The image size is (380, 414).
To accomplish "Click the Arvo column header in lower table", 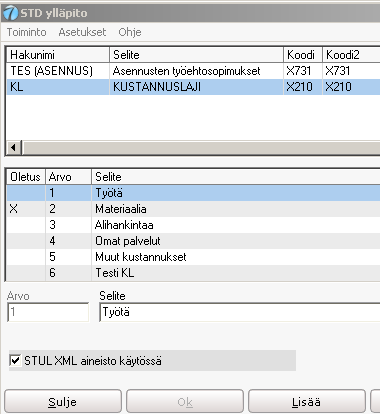I will 68,177.
